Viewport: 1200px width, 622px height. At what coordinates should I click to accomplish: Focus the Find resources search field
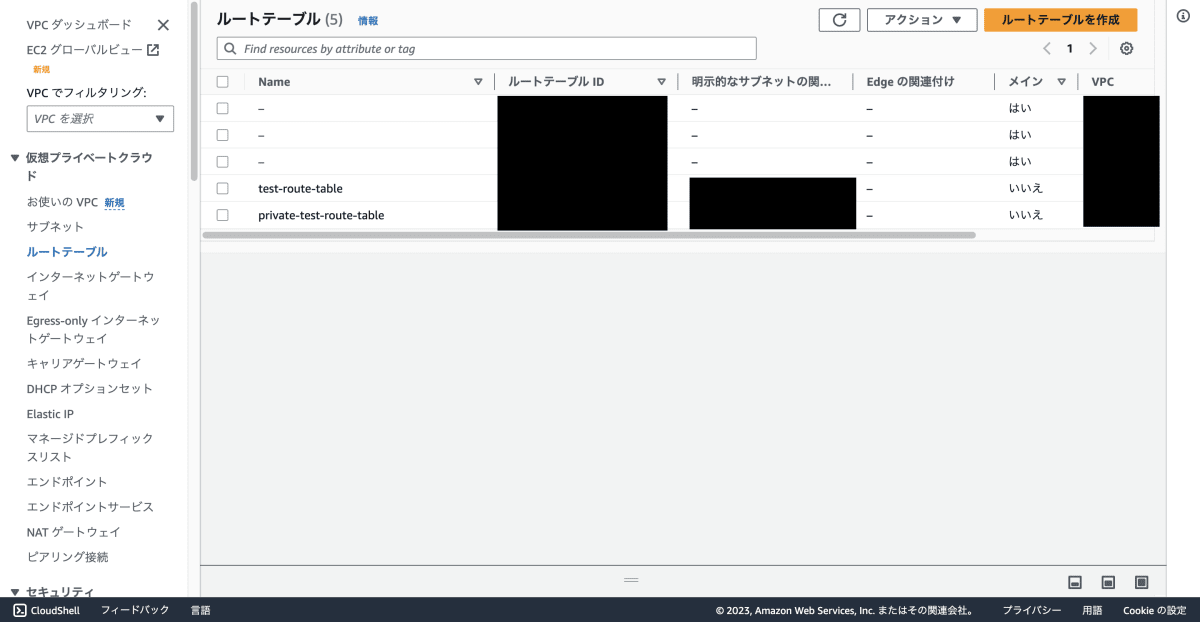pos(486,48)
